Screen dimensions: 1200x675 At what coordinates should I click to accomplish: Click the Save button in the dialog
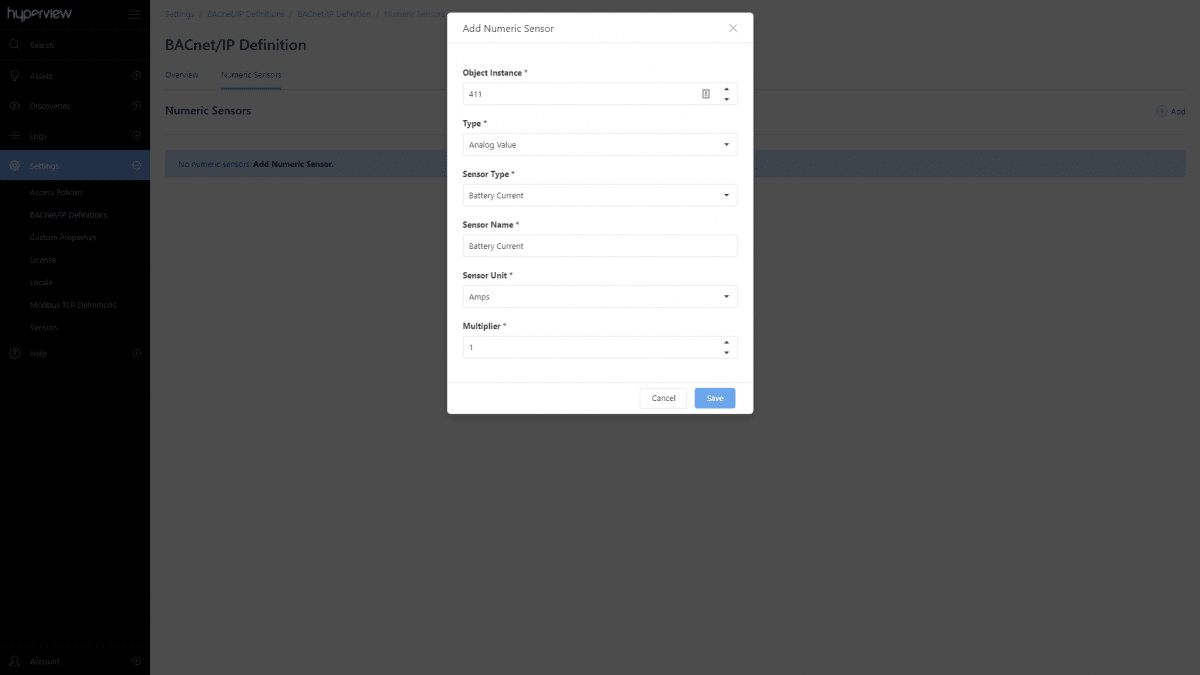click(714, 398)
